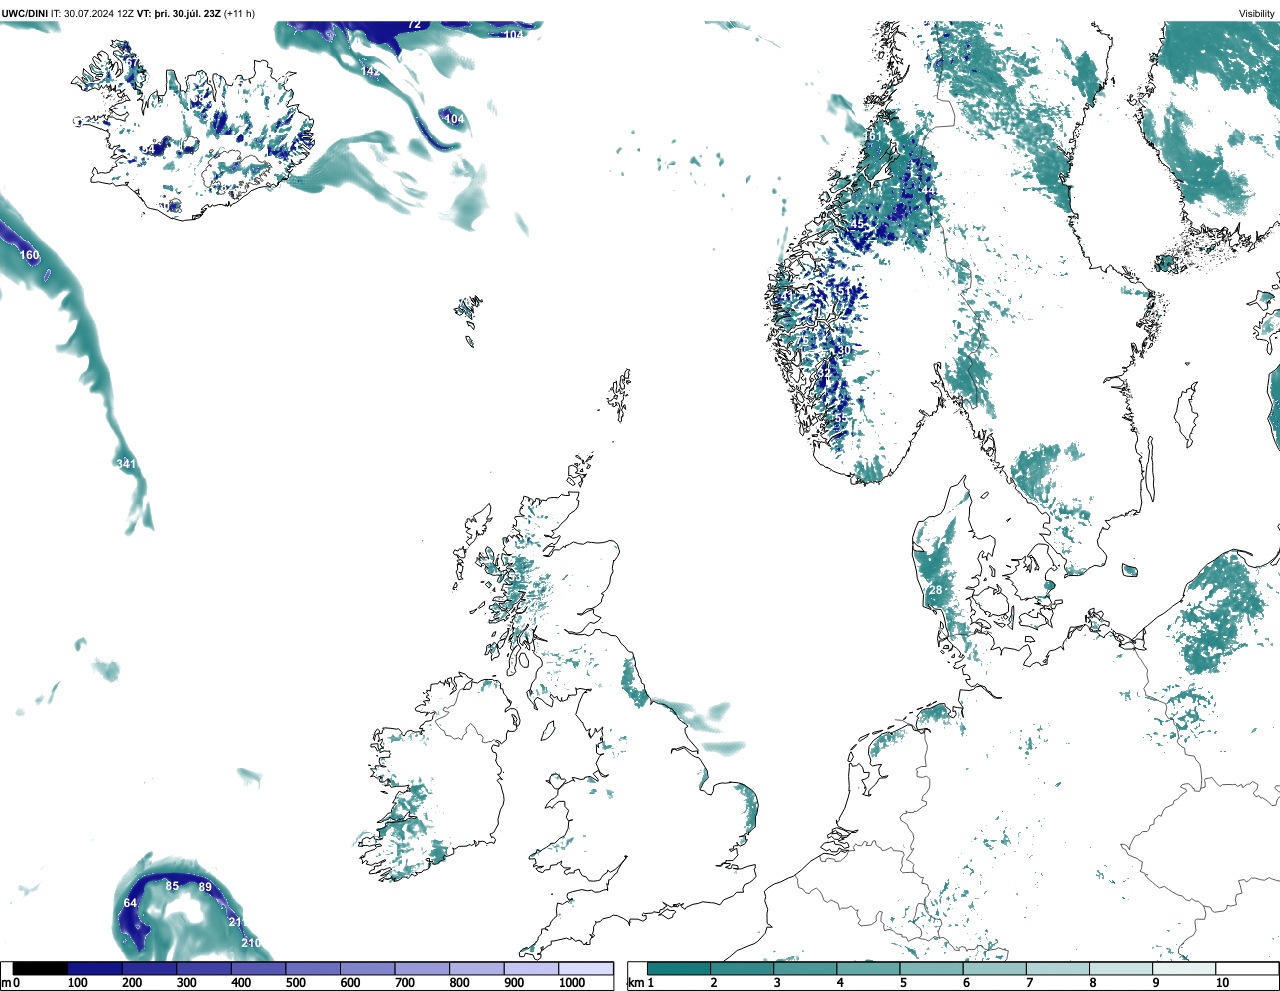Click the 600–700 m lavender swatch
The width and height of the screenshot is (1280, 991).
click(368, 969)
